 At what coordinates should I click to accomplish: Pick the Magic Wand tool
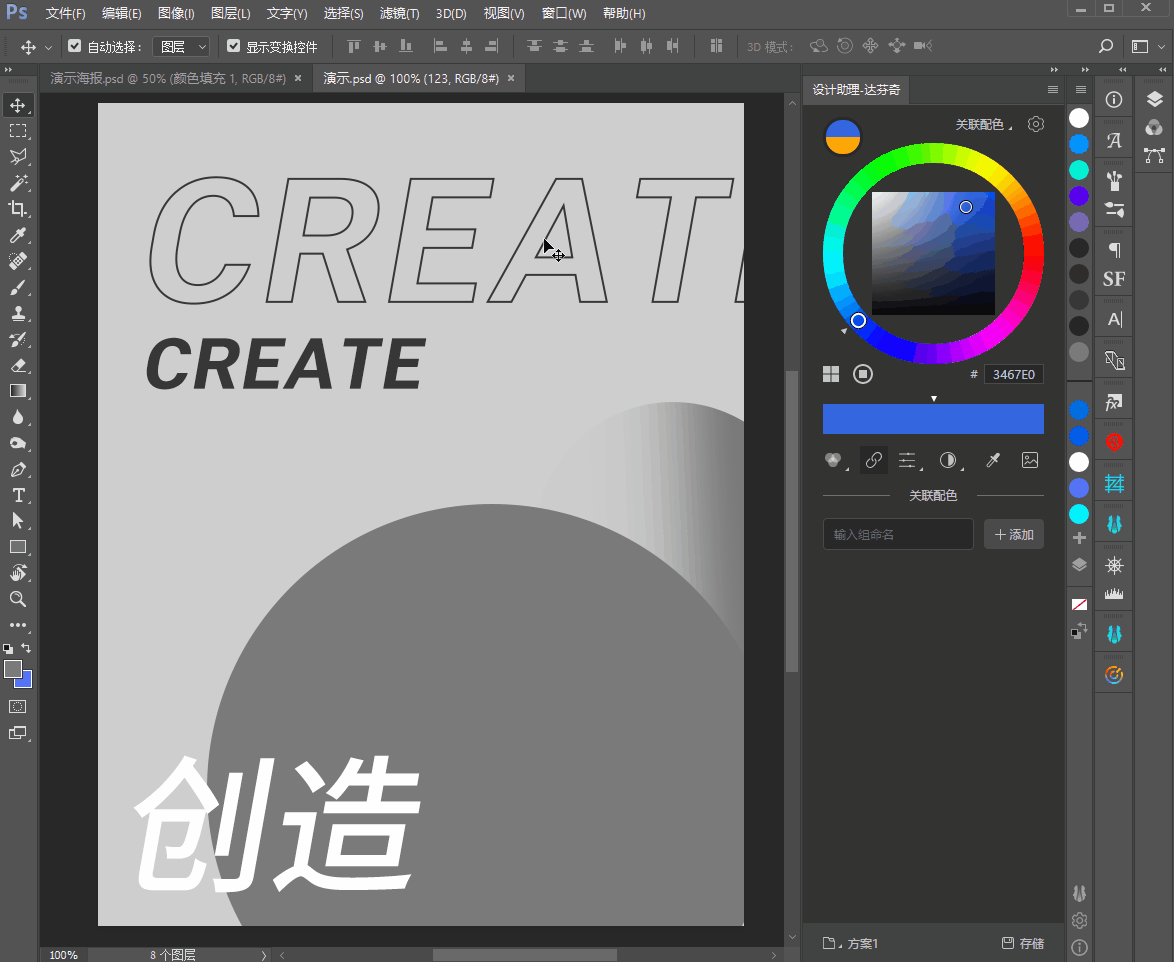(x=18, y=183)
